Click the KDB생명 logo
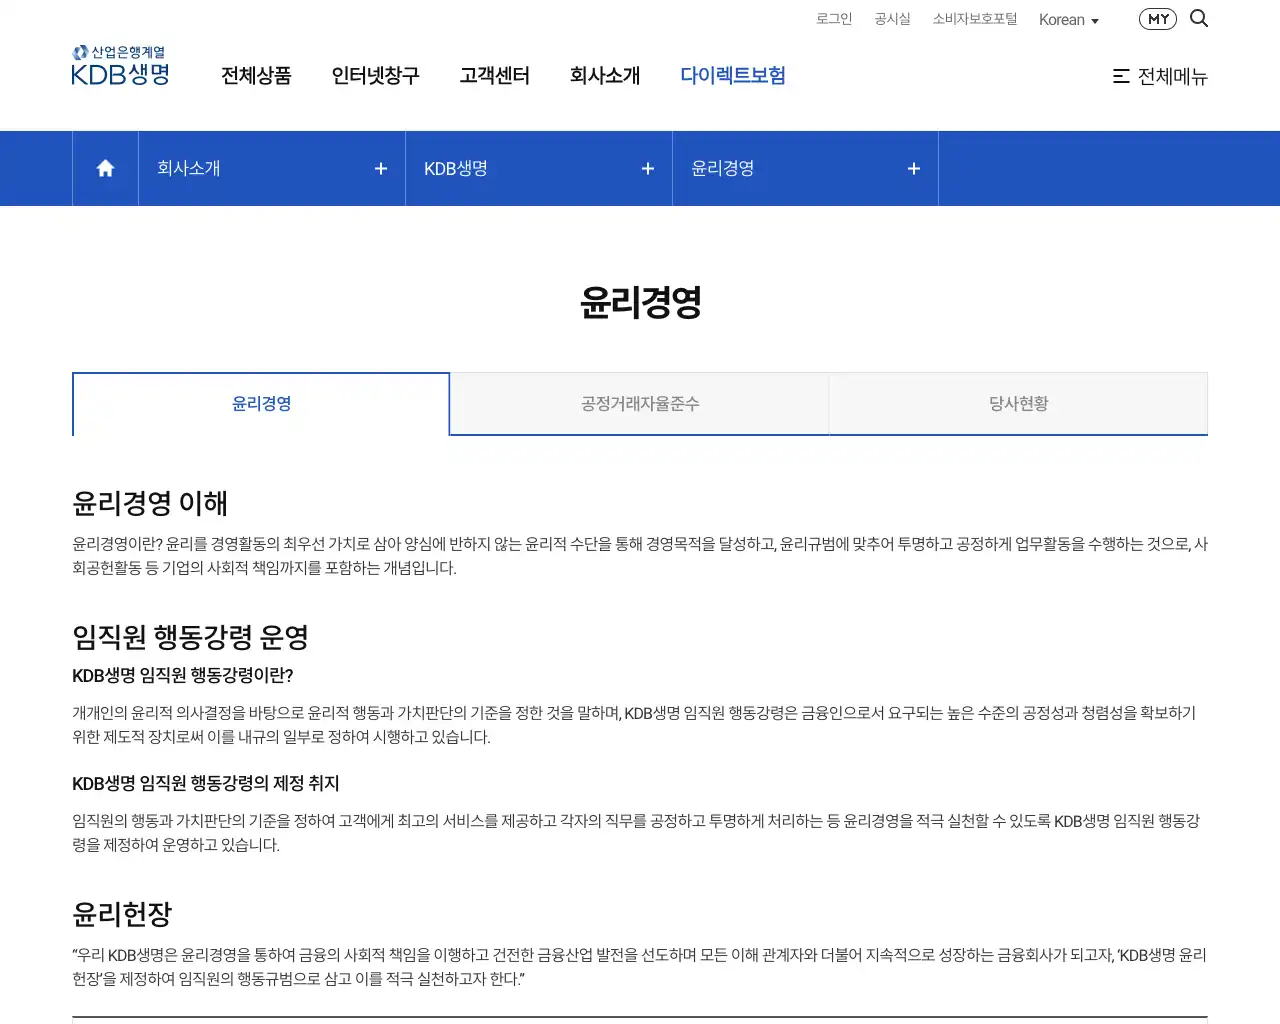The image size is (1280, 1024). coord(119,64)
